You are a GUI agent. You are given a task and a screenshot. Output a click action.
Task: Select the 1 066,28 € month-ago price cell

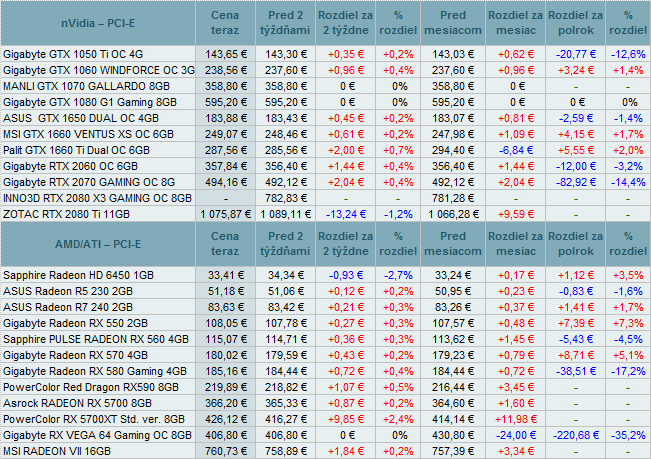453,214
